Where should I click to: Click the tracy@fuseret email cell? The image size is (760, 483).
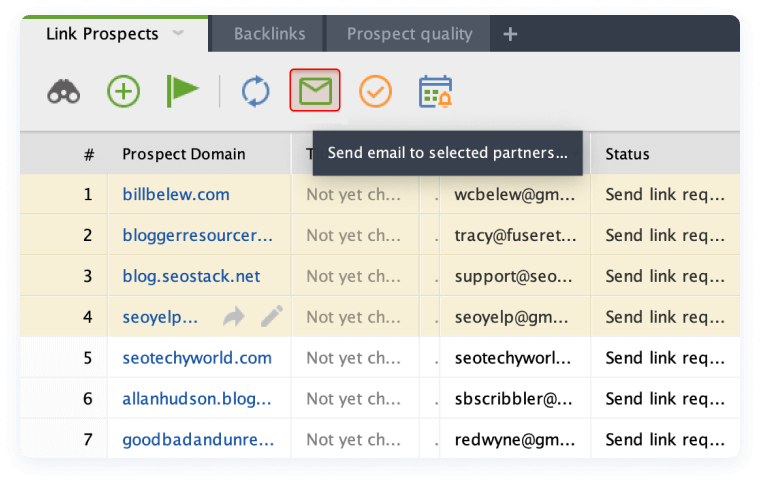coord(512,235)
